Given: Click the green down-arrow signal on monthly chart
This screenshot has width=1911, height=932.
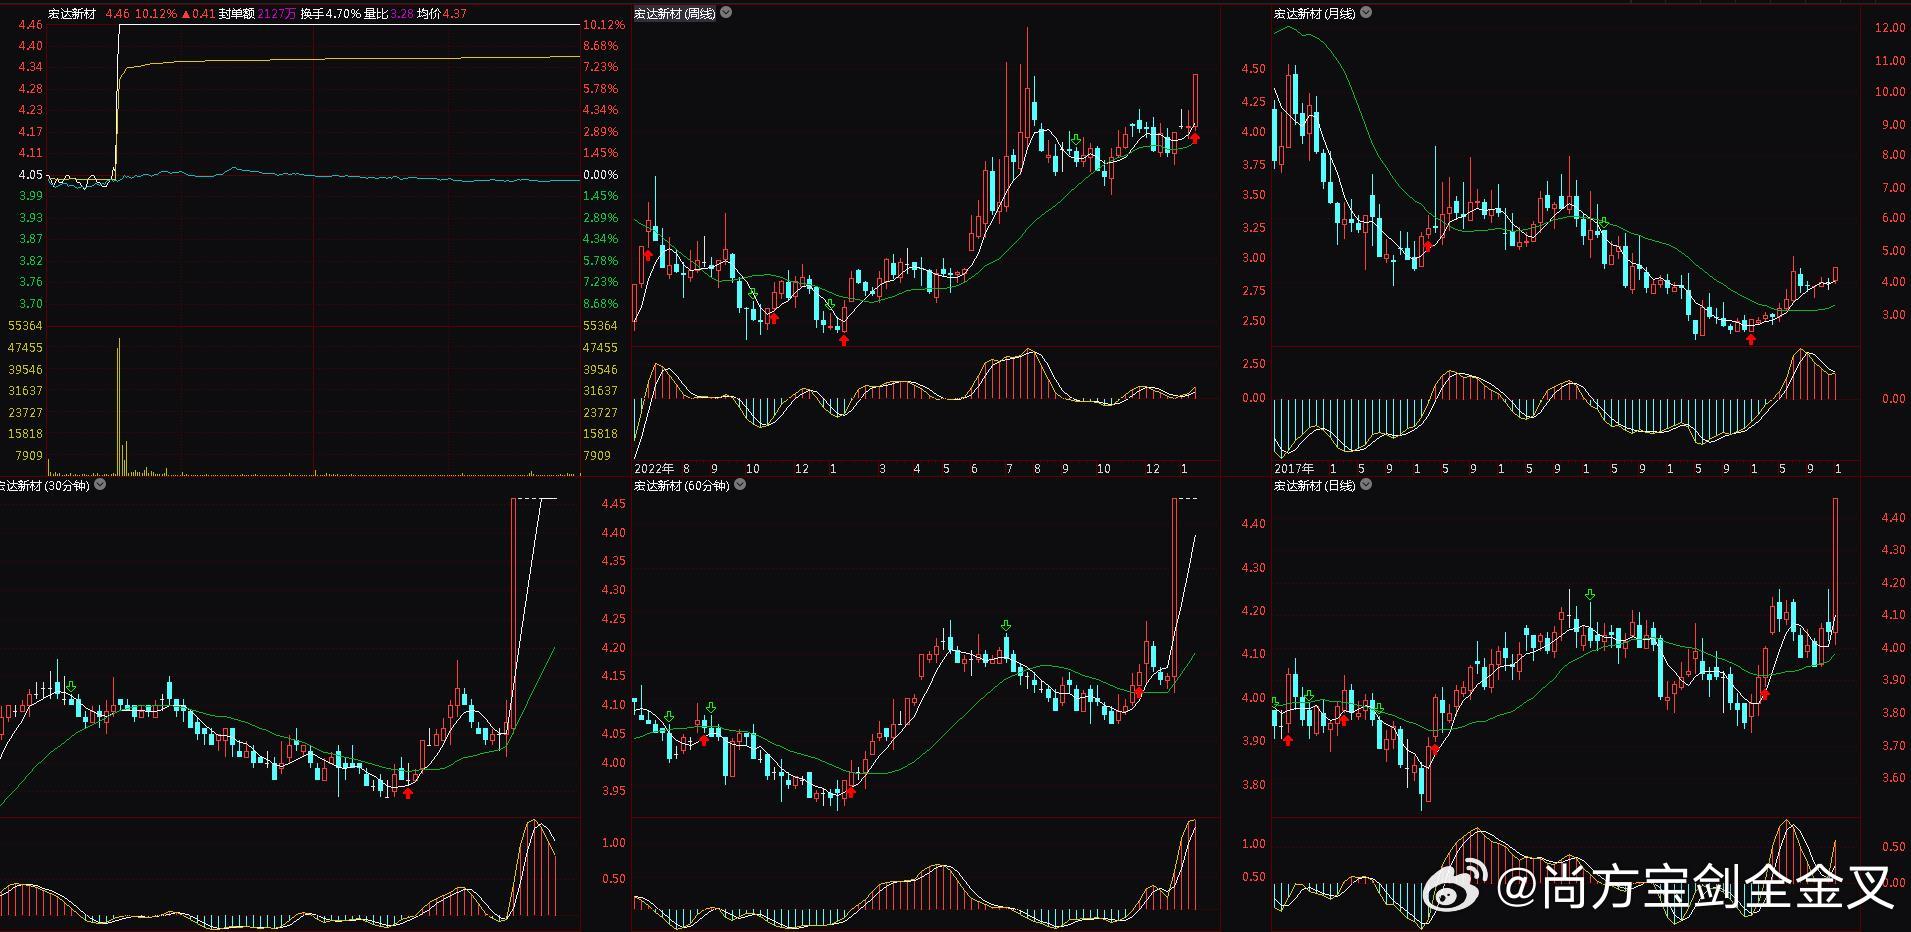Looking at the screenshot, I should 1603,223.
